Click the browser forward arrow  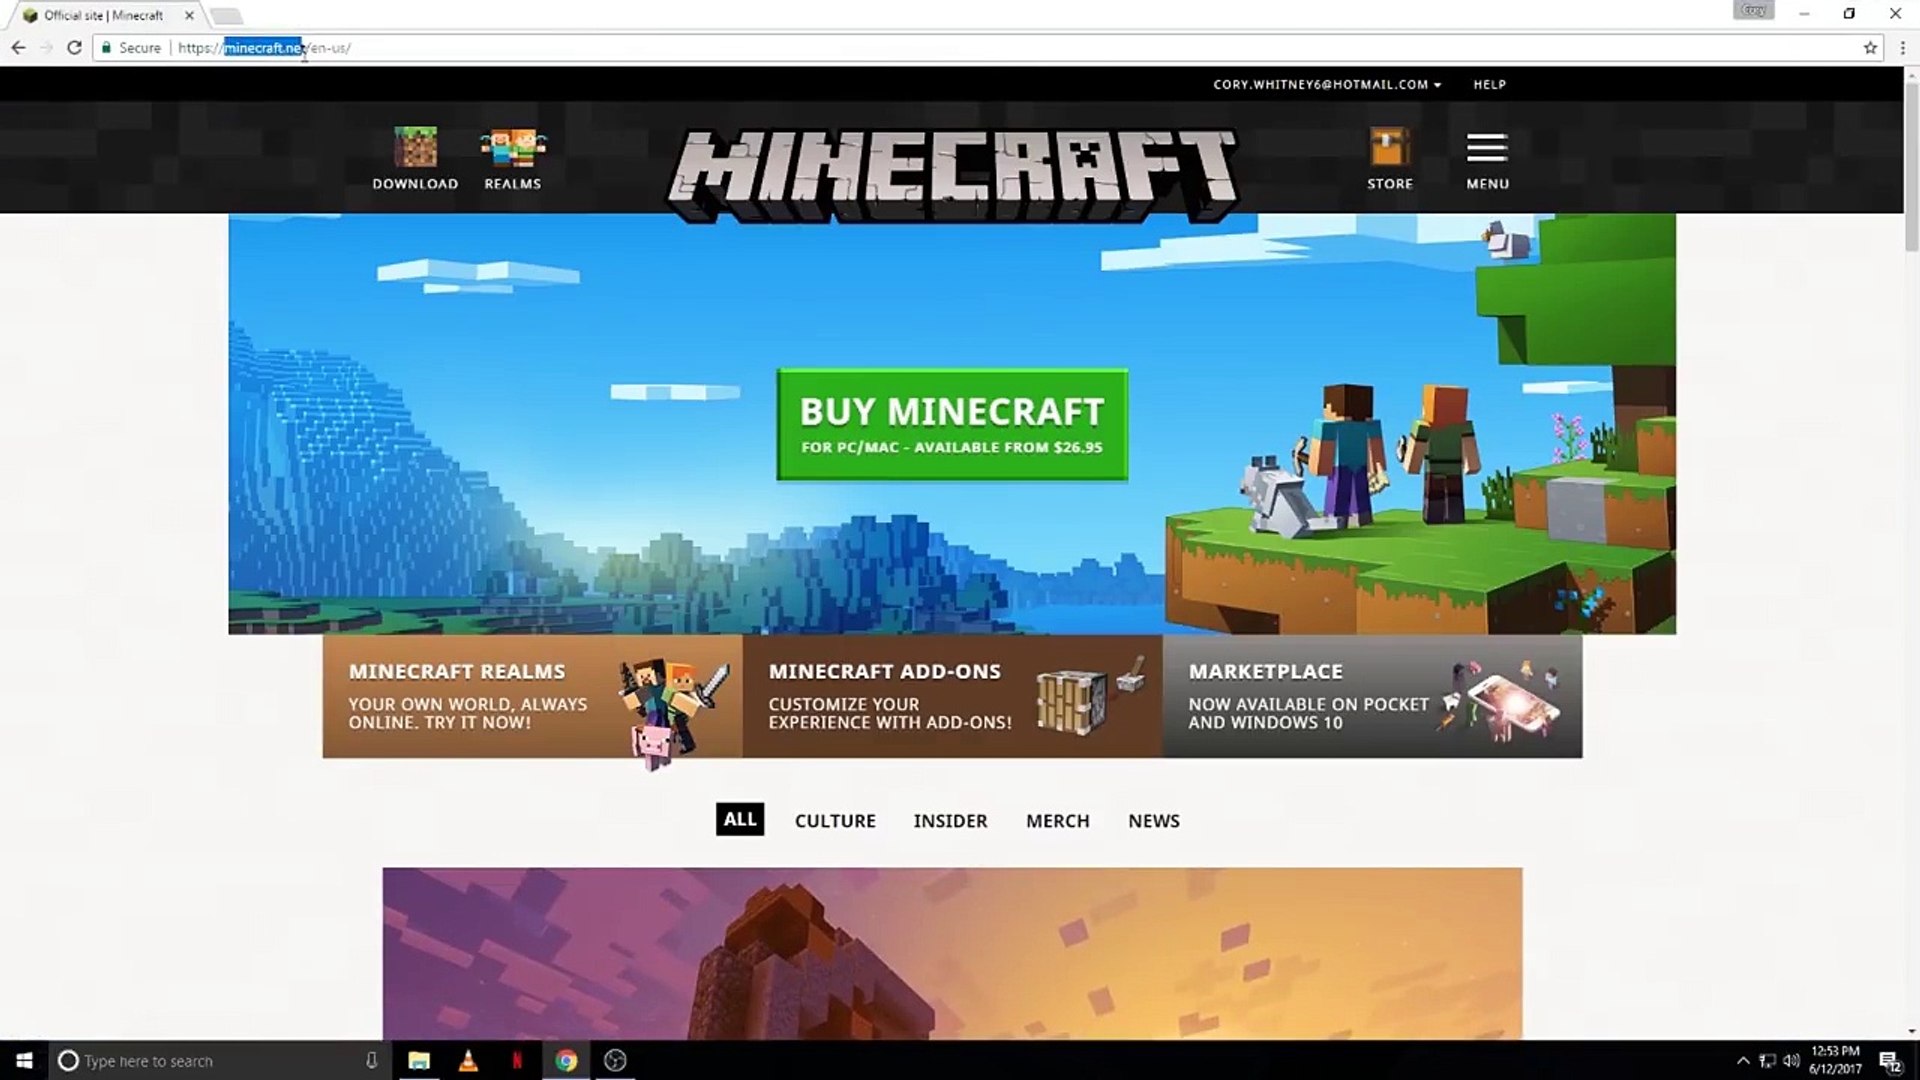click(x=46, y=47)
